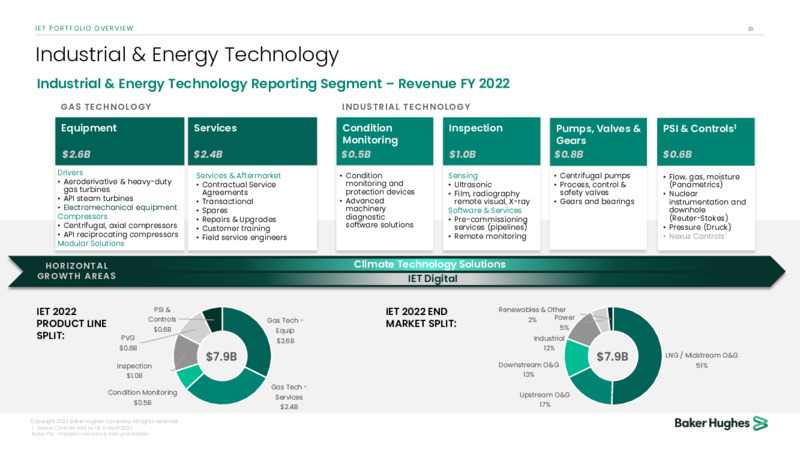
Task: Click the 'IET PORTFOLIO OVERVIEW' label
Action: [x=84, y=28]
